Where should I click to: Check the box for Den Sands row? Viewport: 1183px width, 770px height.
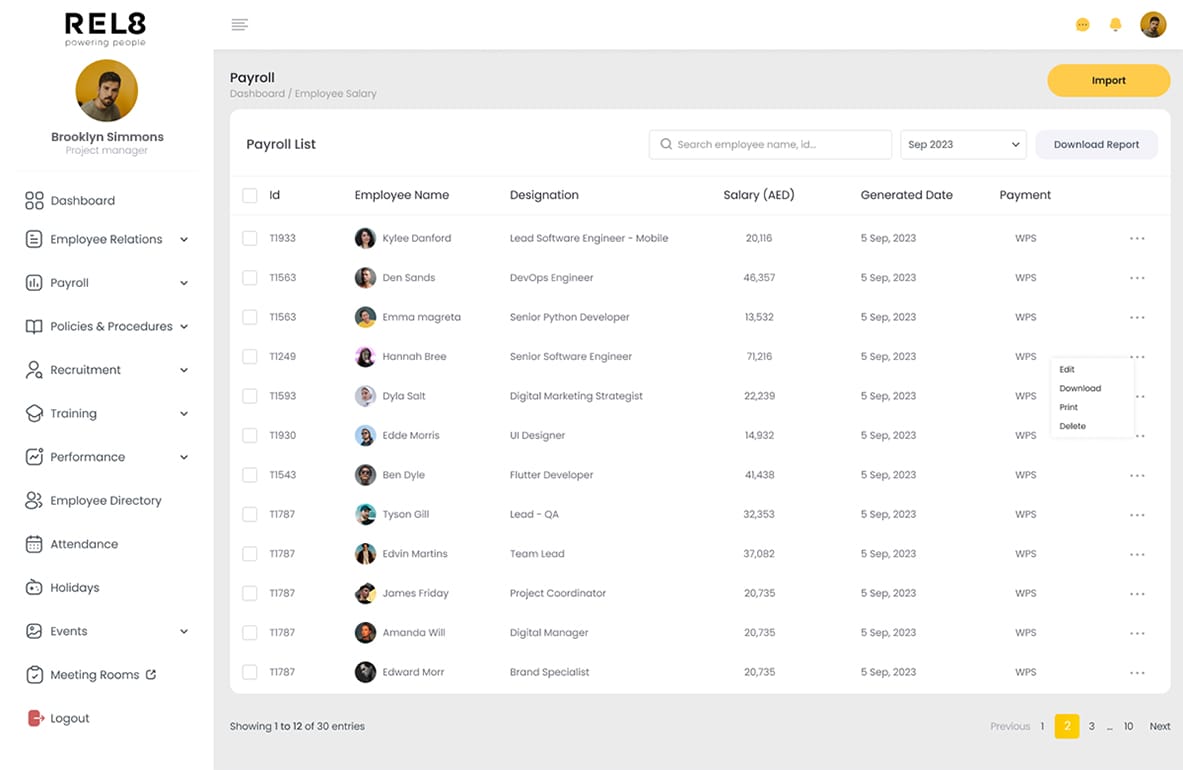tap(250, 278)
